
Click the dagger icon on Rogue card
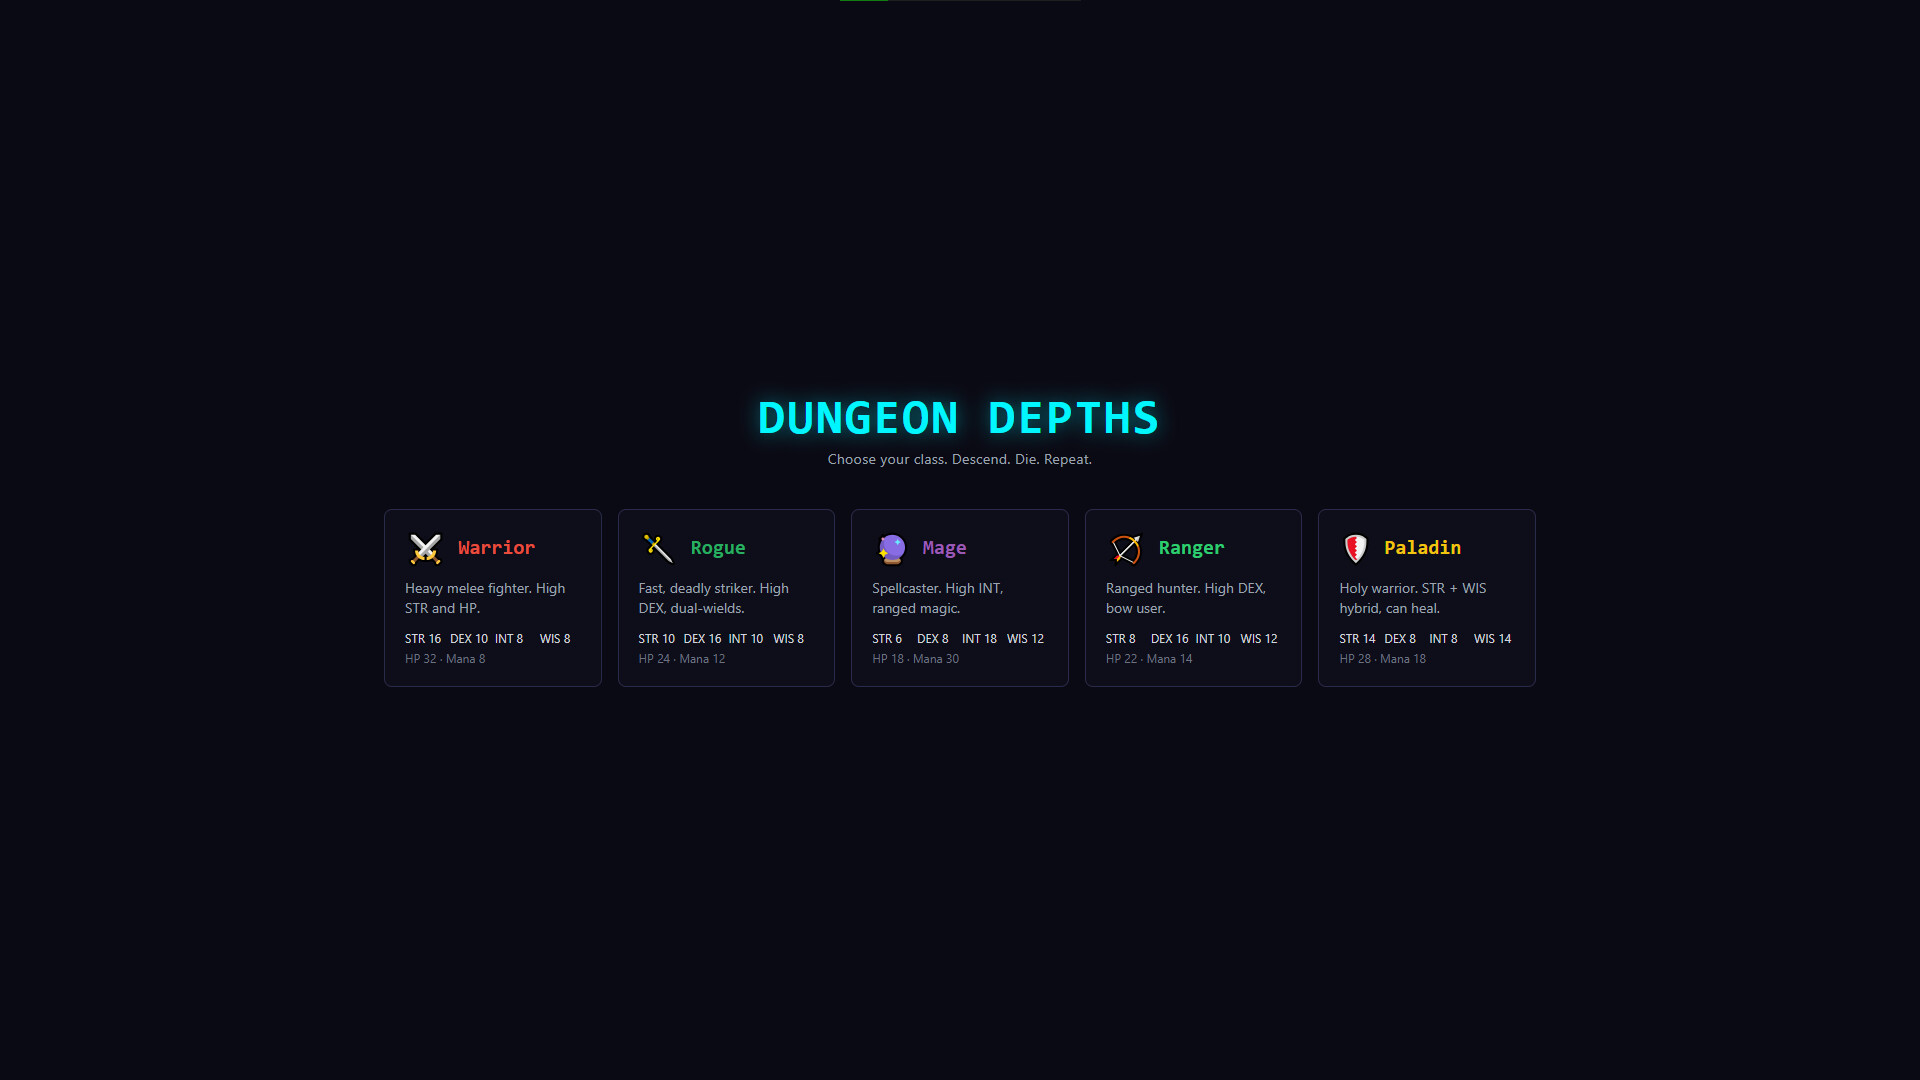[x=658, y=548]
